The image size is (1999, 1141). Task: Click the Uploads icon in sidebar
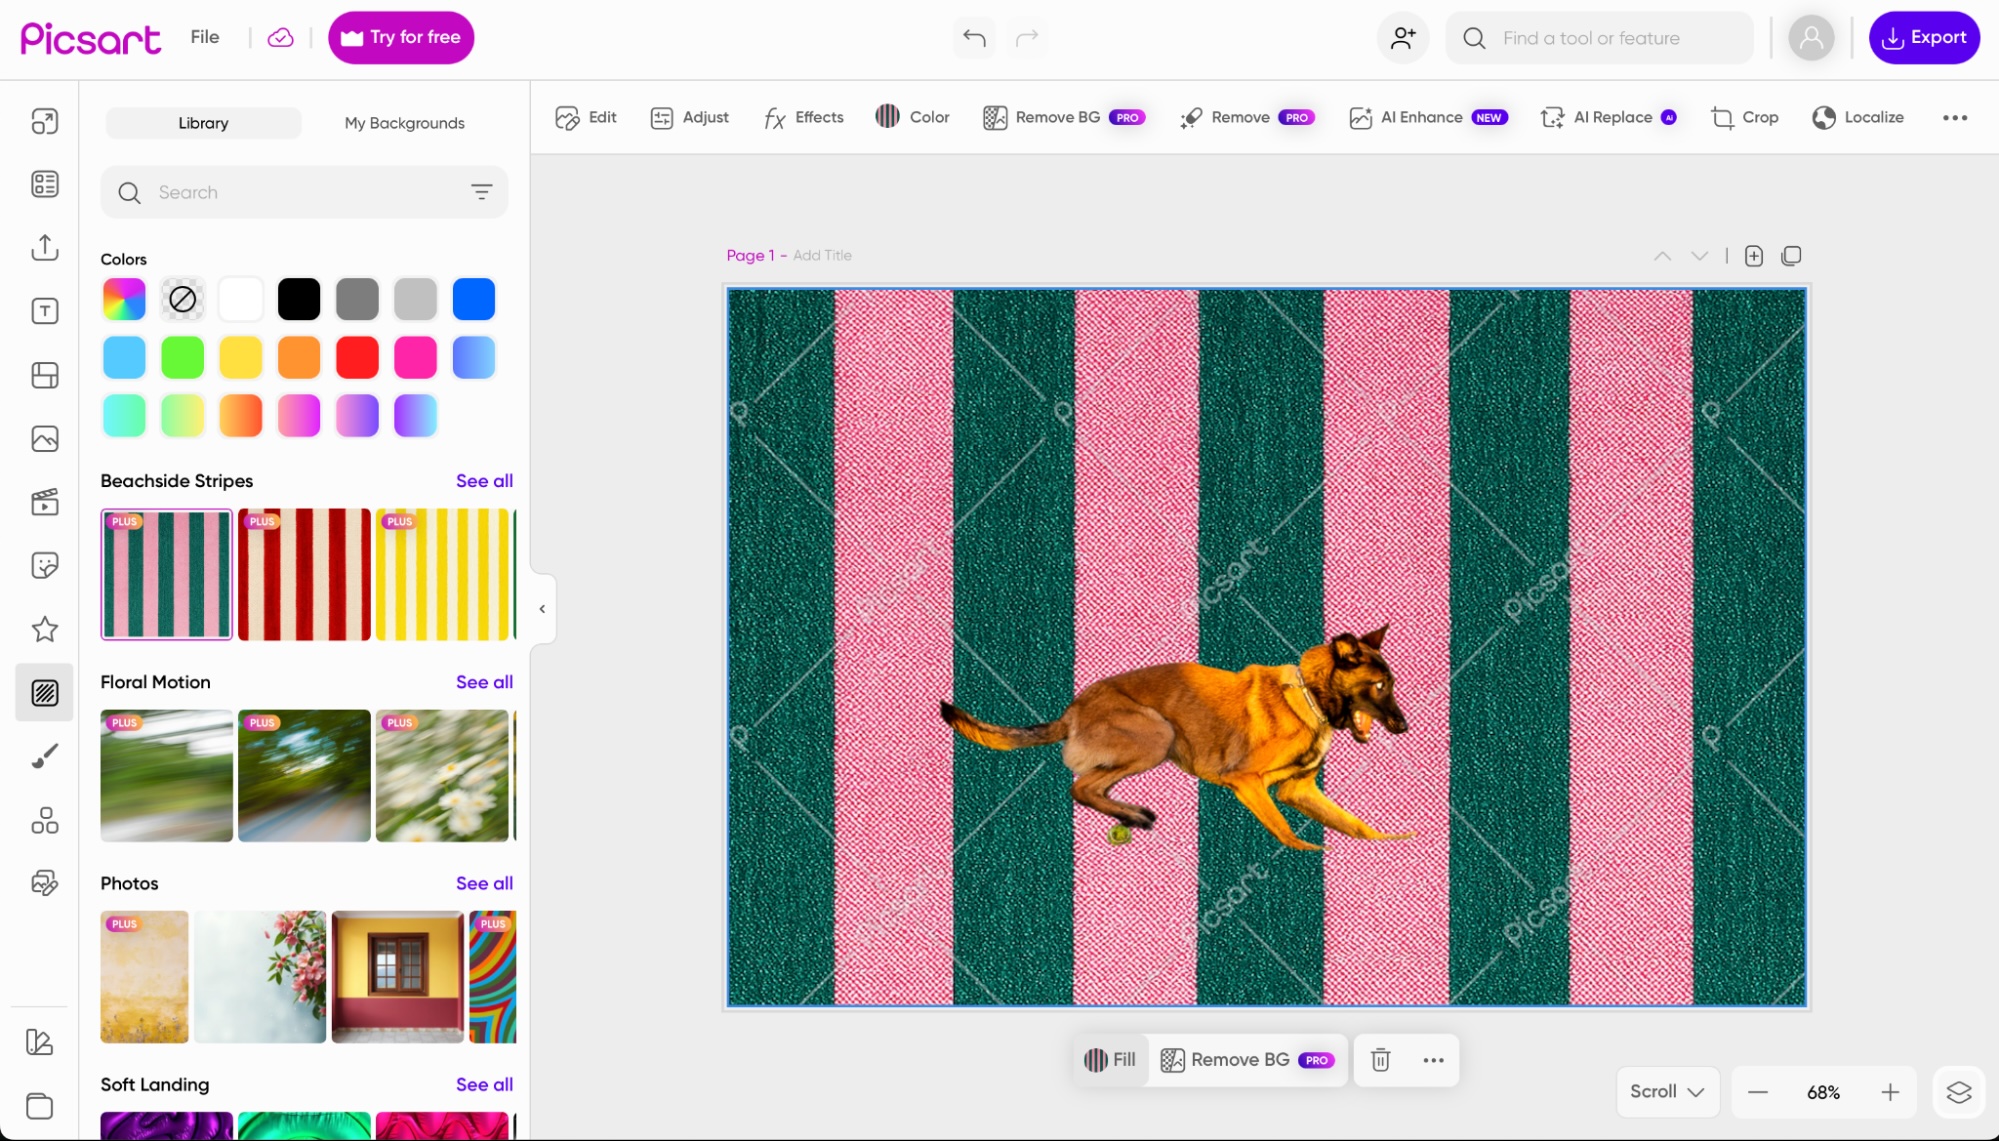44,247
